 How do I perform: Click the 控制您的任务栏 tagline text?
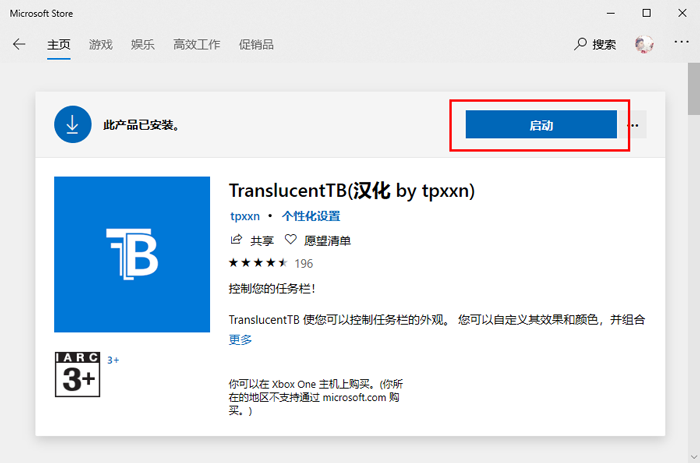(272, 289)
